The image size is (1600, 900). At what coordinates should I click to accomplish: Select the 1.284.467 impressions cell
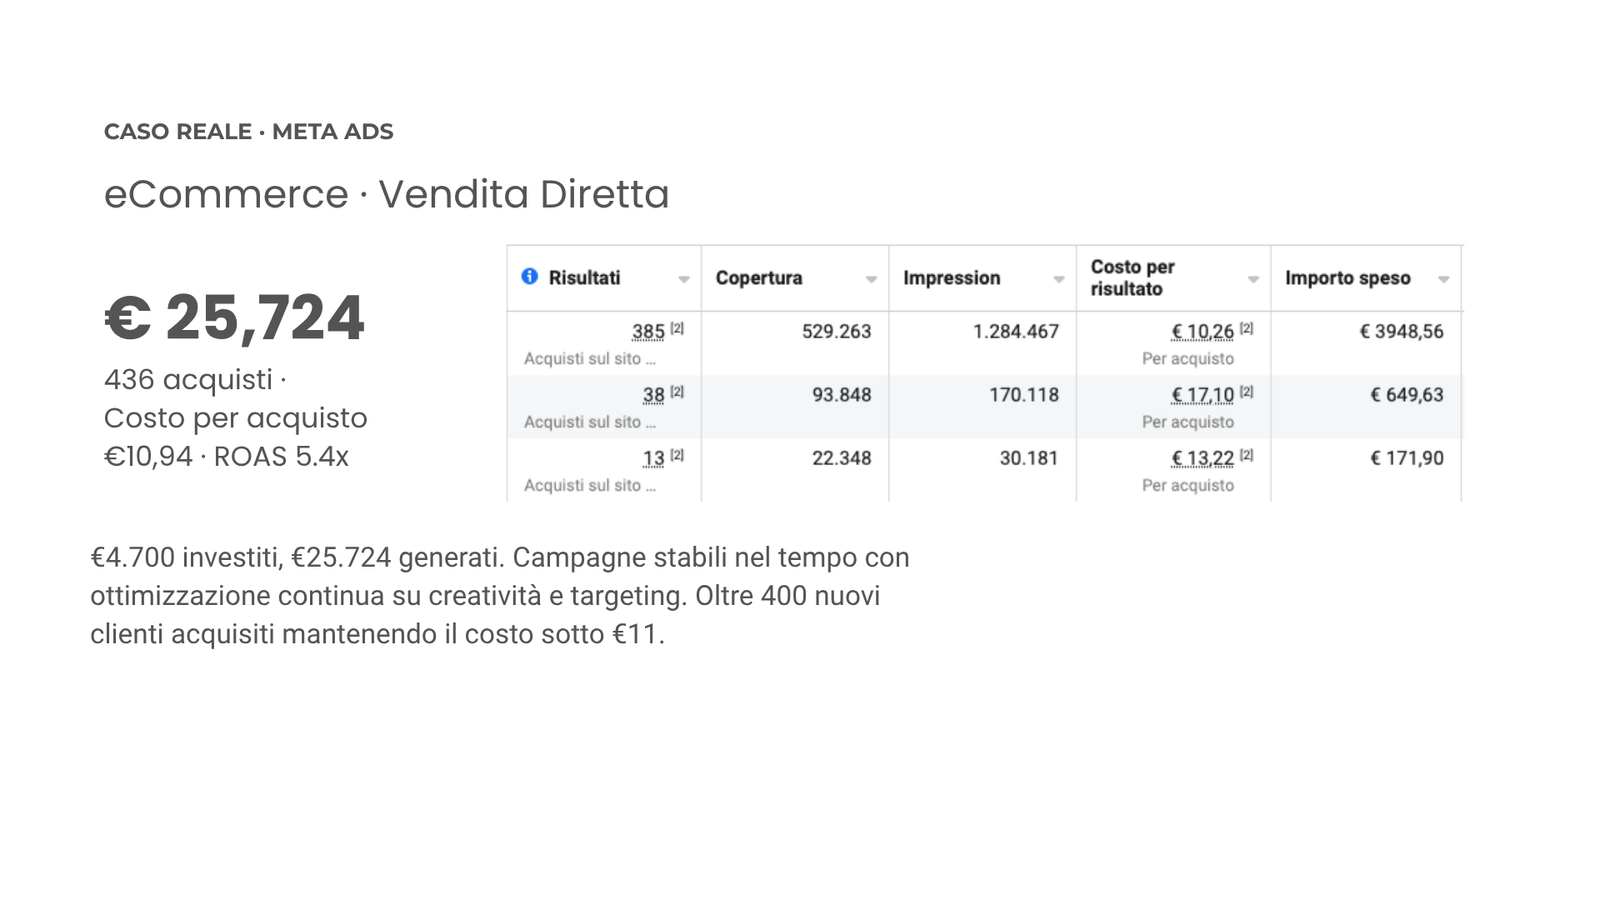pyautogui.click(x=1015, y=331)
